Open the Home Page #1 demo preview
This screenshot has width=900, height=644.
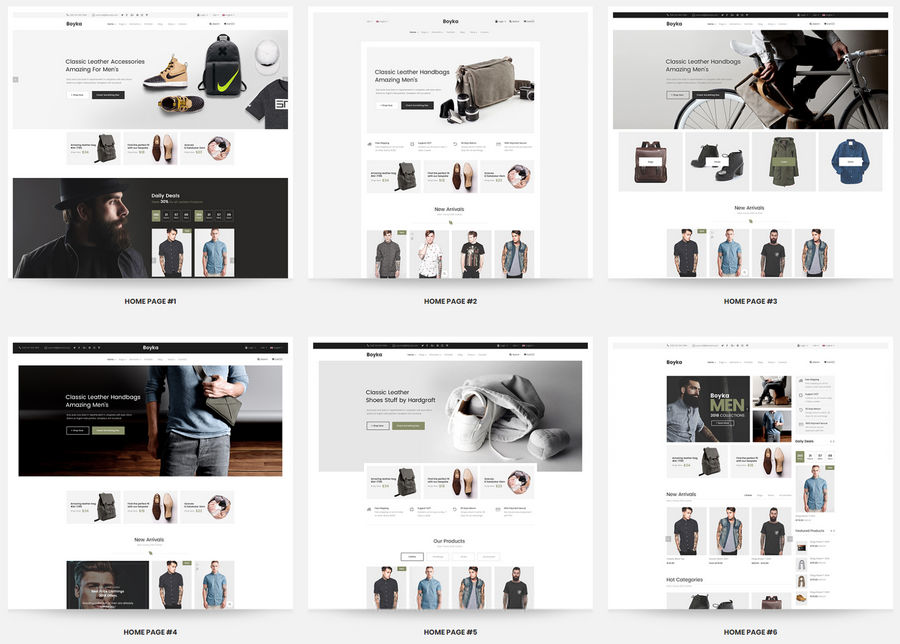tap(150, 142)
